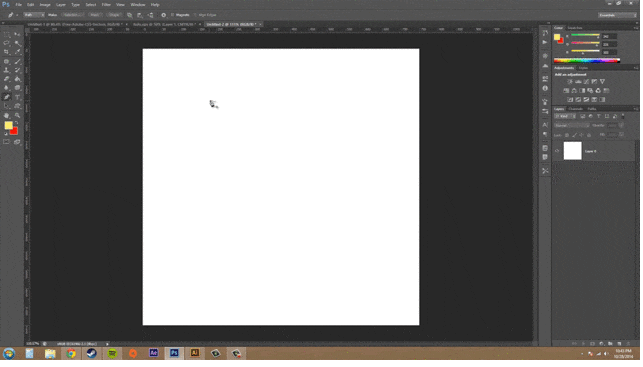643x367 pixels.
Task: Toggle the Magnetic checkbox in options bar
Action: point(173,15)
